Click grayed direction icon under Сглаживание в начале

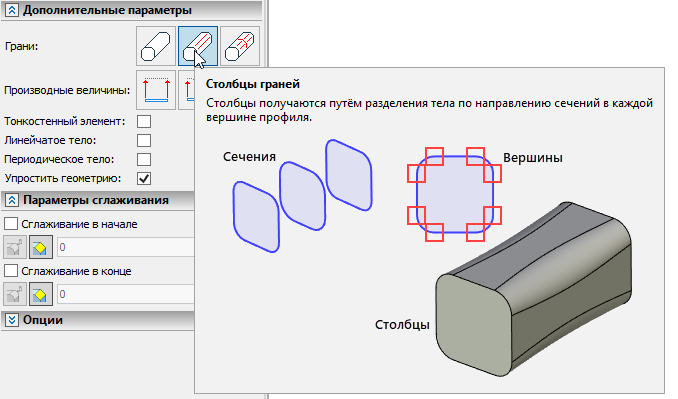coord(15,247)
